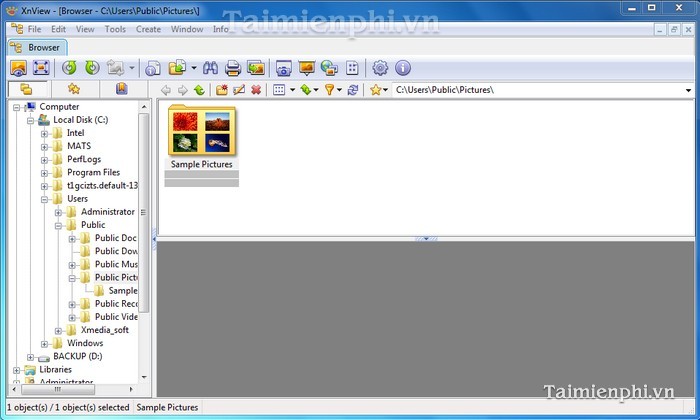
Task: Create a new folder icon
Action: click(x=222, y=90)
